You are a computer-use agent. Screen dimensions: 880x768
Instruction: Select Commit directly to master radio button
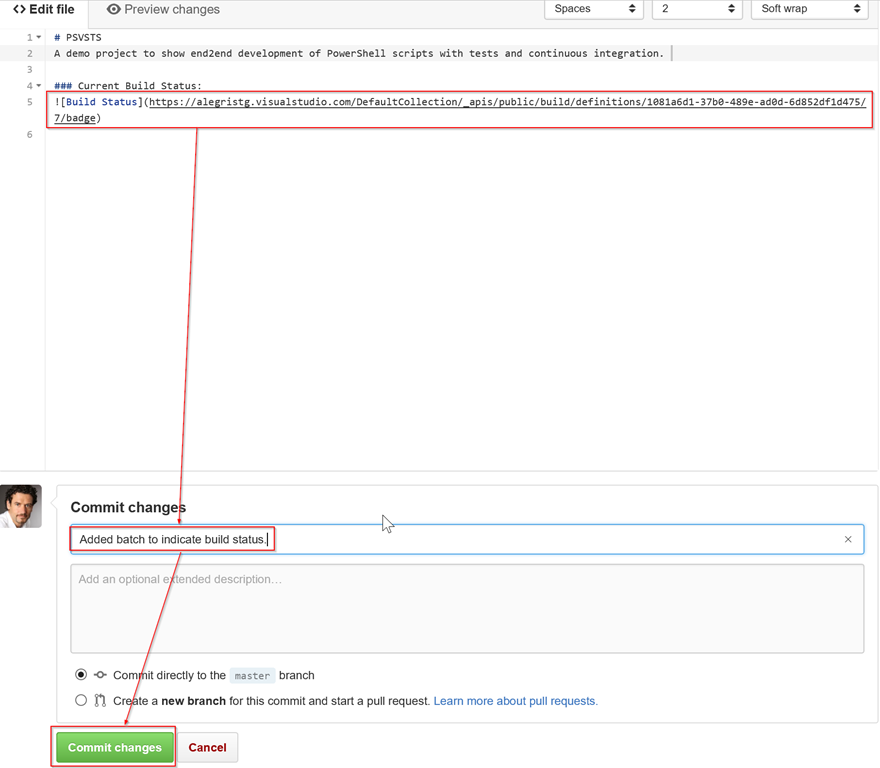pyautogui.click(x=81, y=675)
